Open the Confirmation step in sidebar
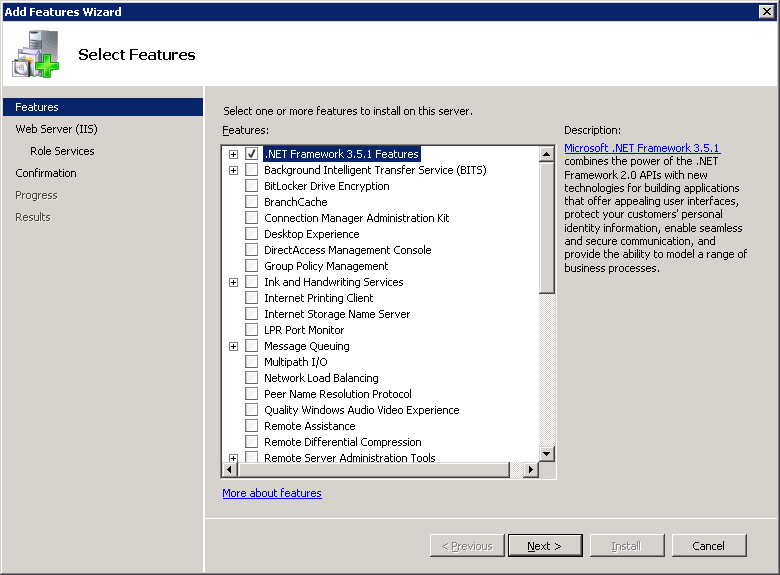The height and width of the screenshot is (575, 780). click(x=46, y=173)
